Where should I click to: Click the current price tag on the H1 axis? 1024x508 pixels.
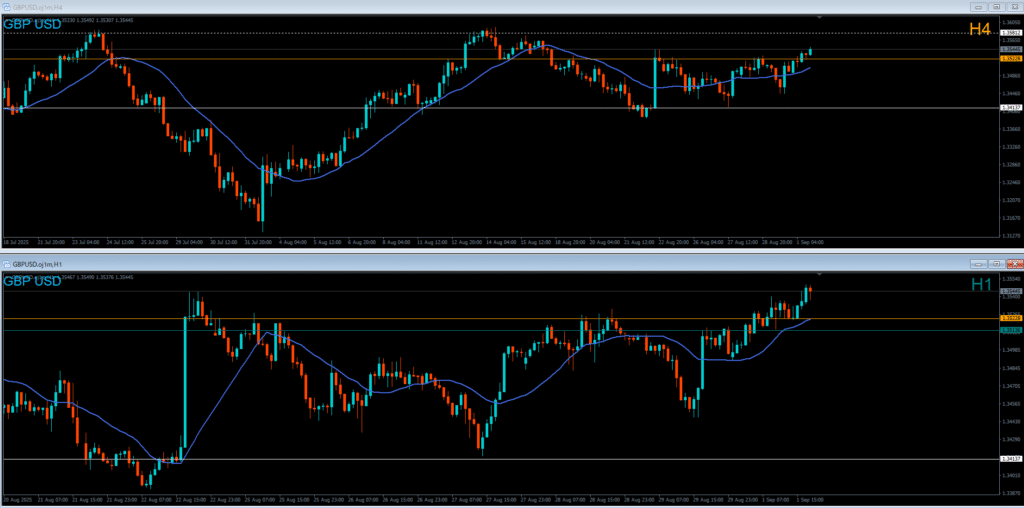click(x=1010, y=290)
